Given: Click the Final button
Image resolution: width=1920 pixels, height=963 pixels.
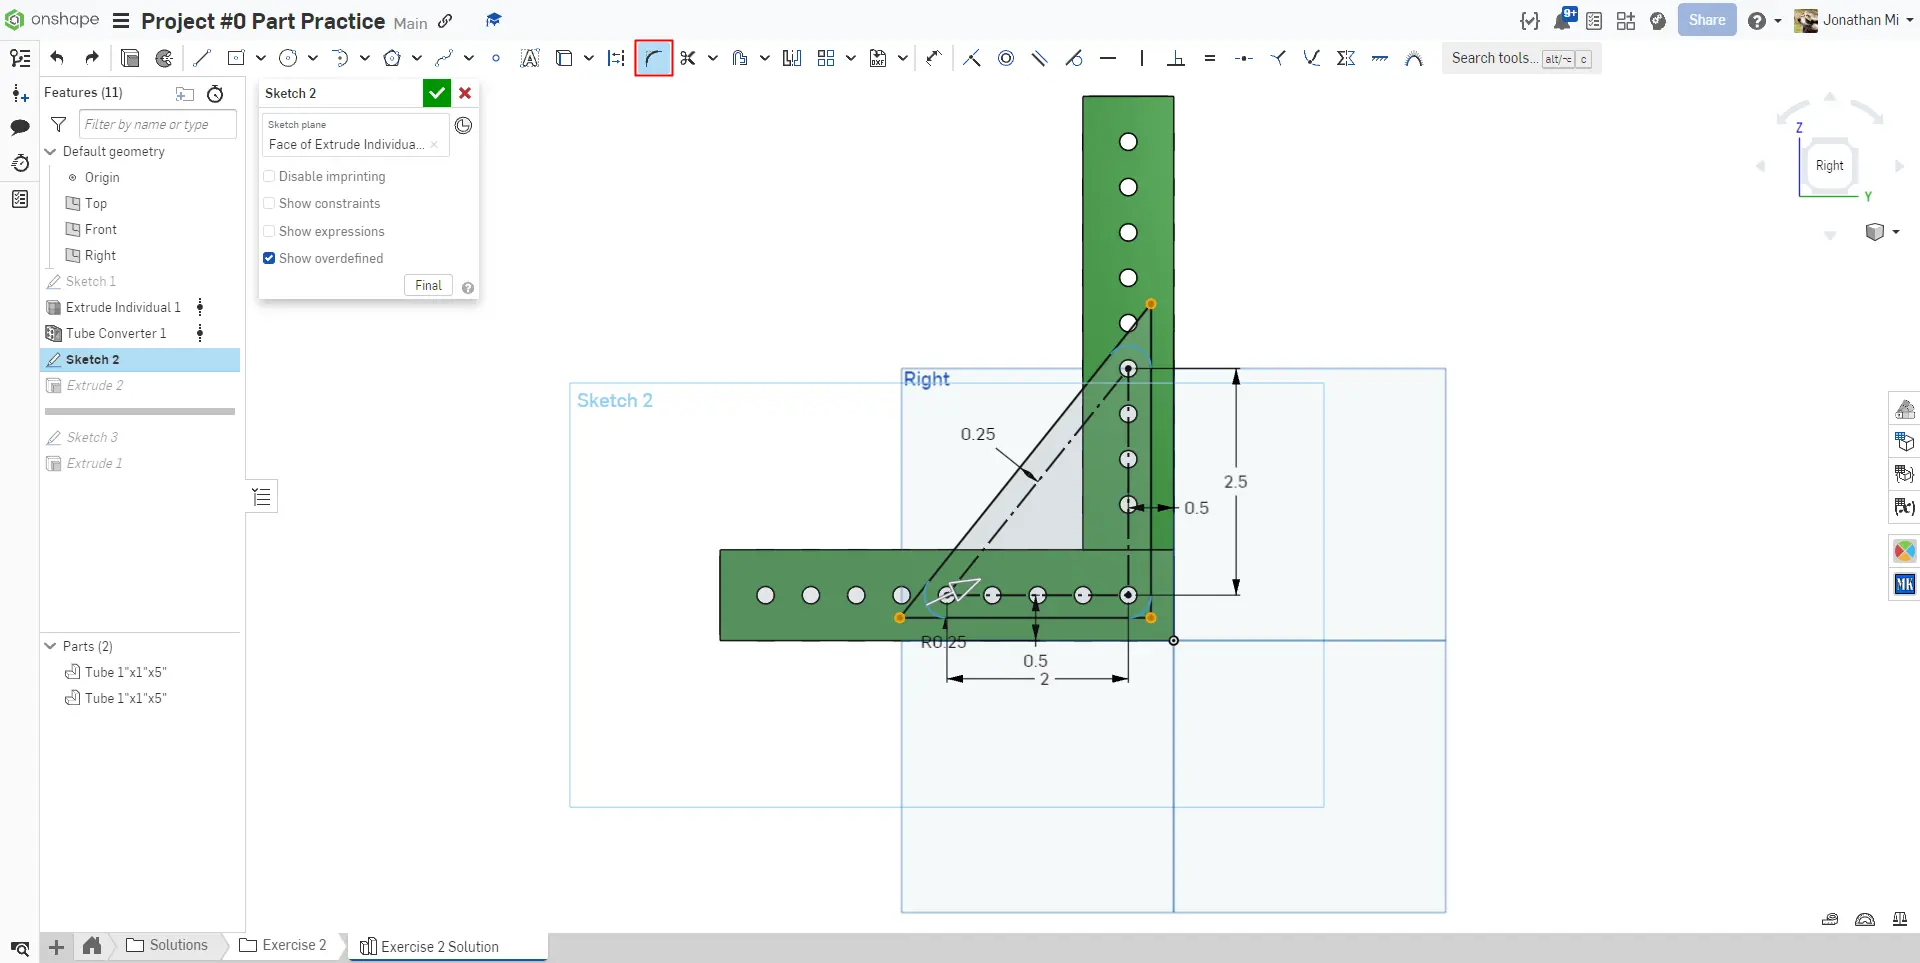Looking at the screenshot, I should click(428, 285).
